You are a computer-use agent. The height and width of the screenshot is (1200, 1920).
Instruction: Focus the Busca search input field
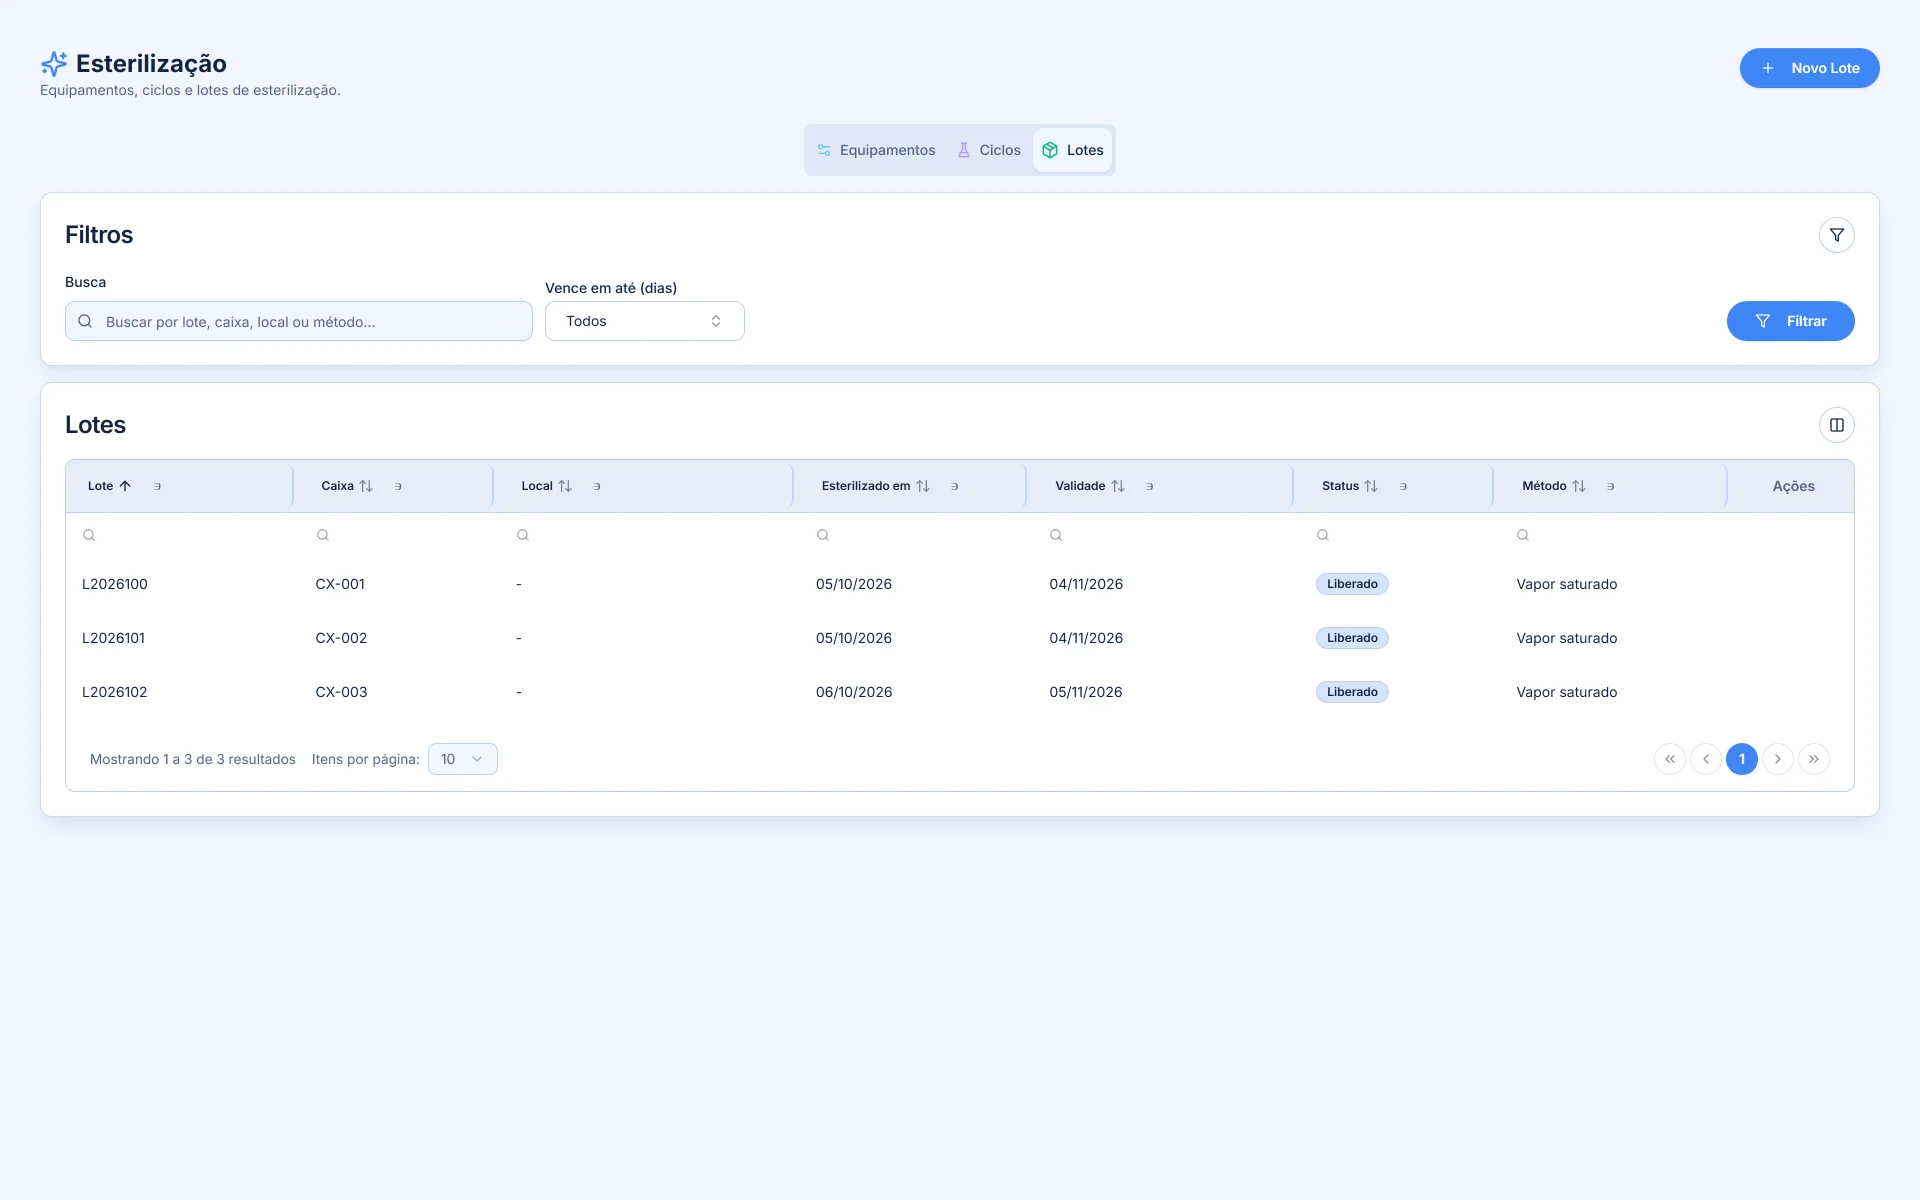pyautogui.click(x=299, y=321)
